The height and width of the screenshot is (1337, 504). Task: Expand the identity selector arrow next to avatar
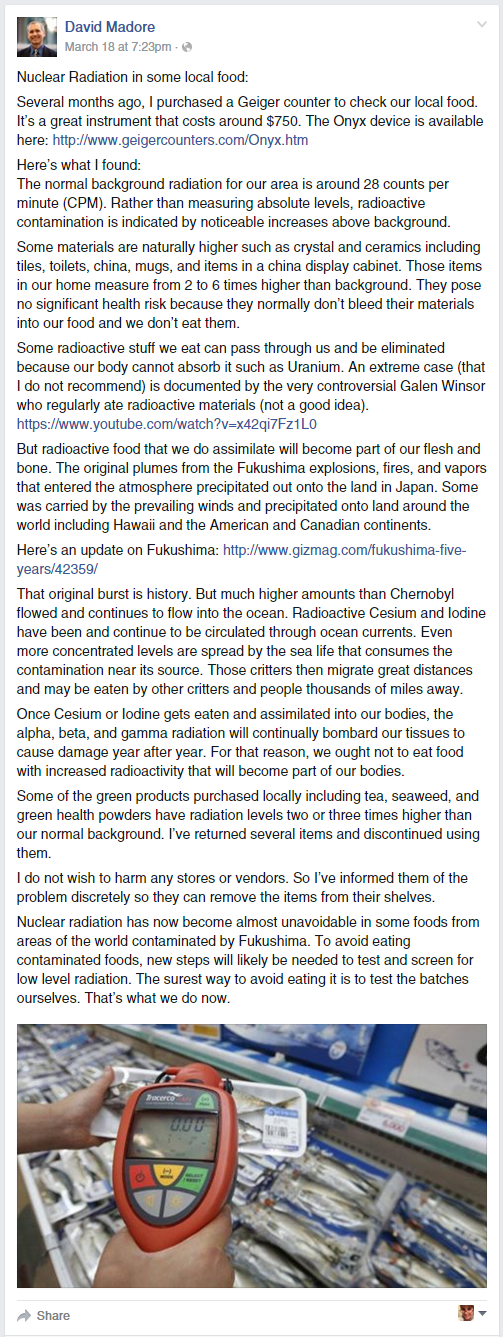click(483, 1314)
